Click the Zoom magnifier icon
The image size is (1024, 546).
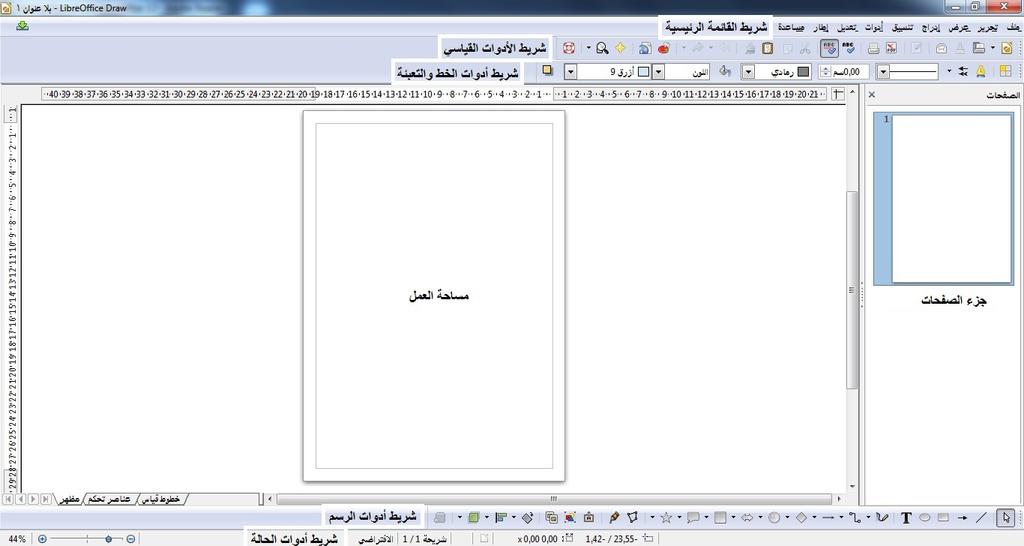[x=602, y=48]
